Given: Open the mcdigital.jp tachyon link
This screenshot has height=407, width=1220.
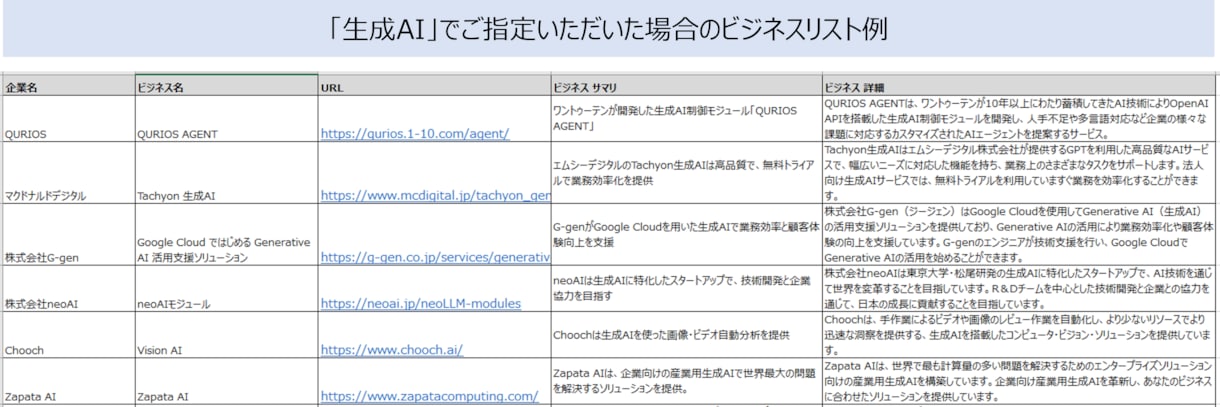Looking at the screenshot, I should [436, 196].
